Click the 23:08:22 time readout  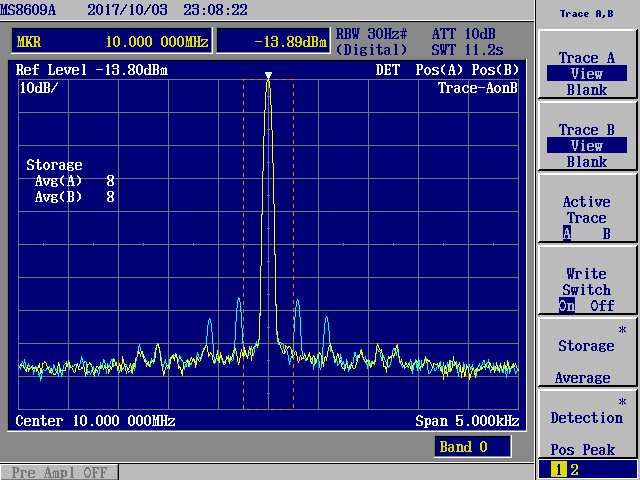pyautogui.click(x=216, y=10)
